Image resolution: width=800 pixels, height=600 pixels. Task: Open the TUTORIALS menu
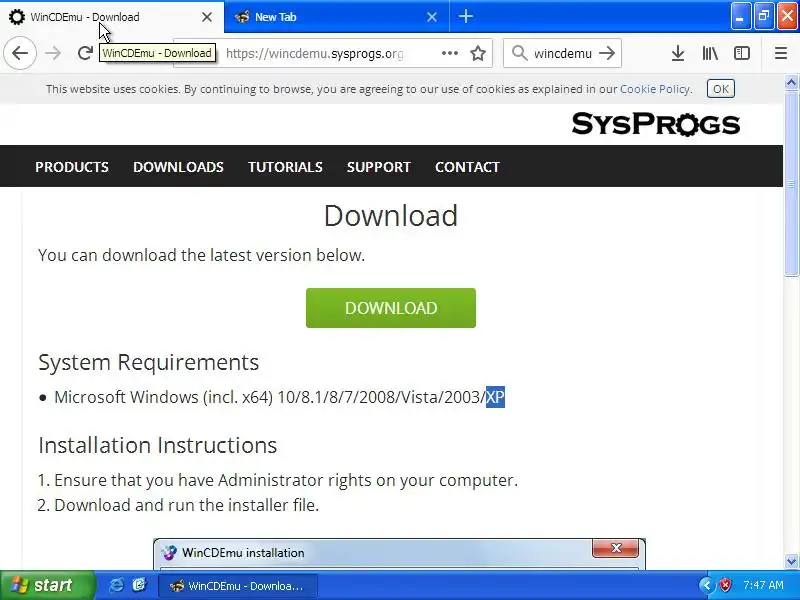click(x=285, y=167)
